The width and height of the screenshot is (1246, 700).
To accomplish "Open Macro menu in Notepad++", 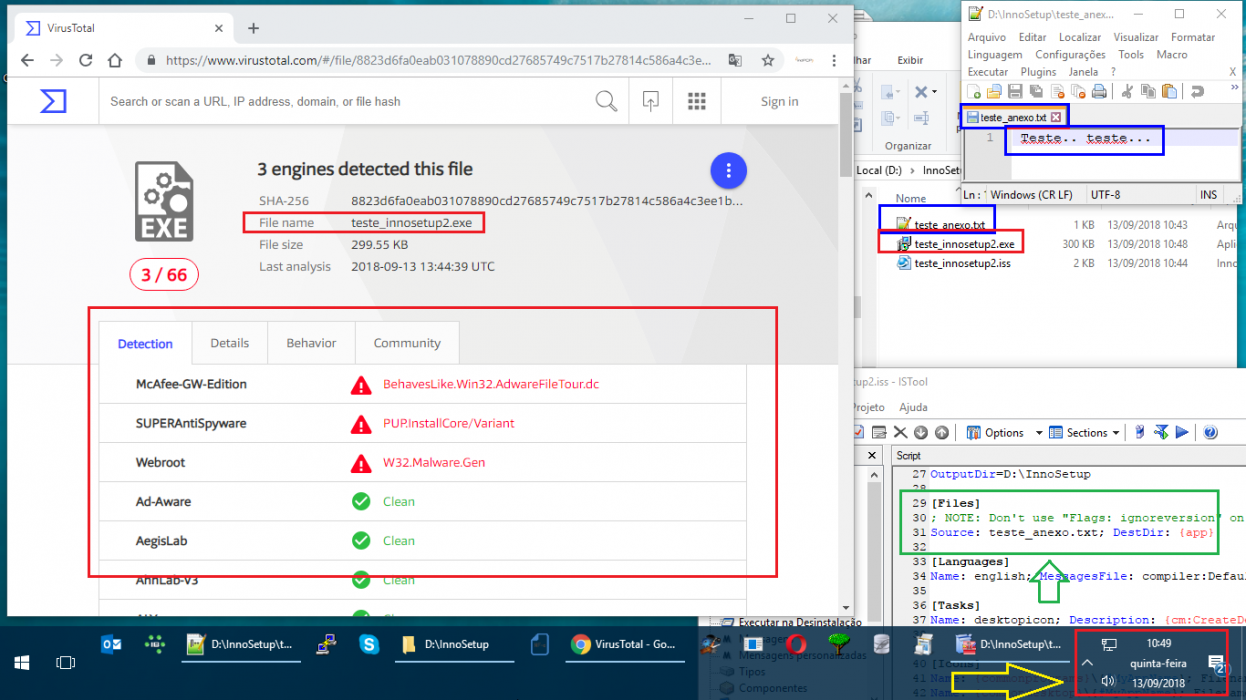I will pyautogui.click(x=1172, y=54).
